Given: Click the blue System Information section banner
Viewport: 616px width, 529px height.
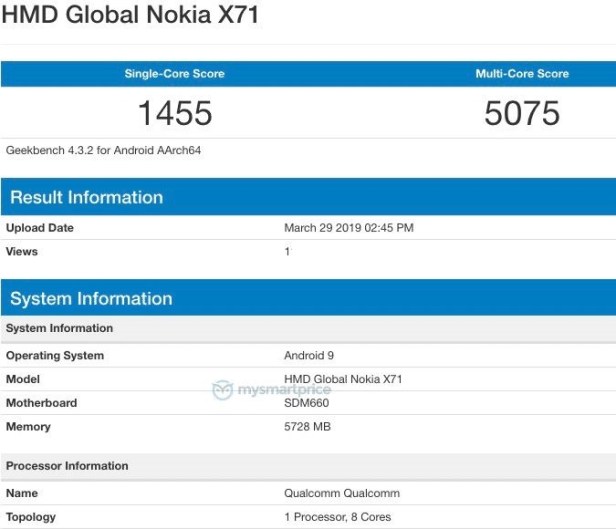Looking at the screenshot, I should (308, 297).
